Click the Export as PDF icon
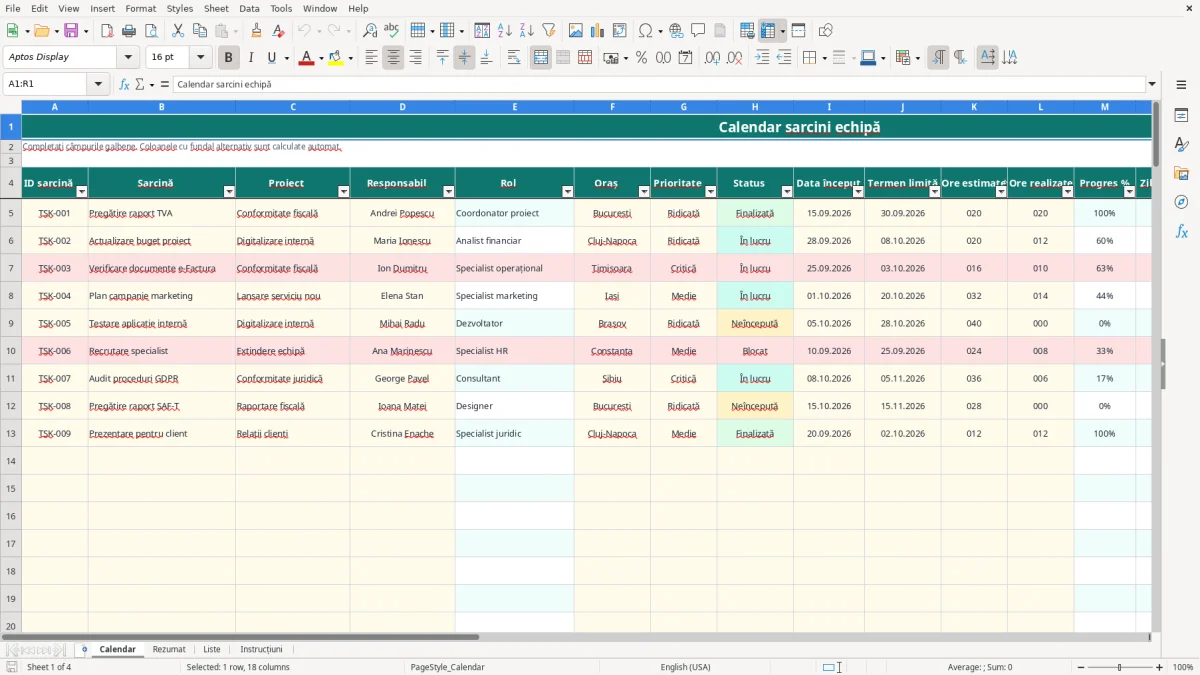 coord(107,31)
